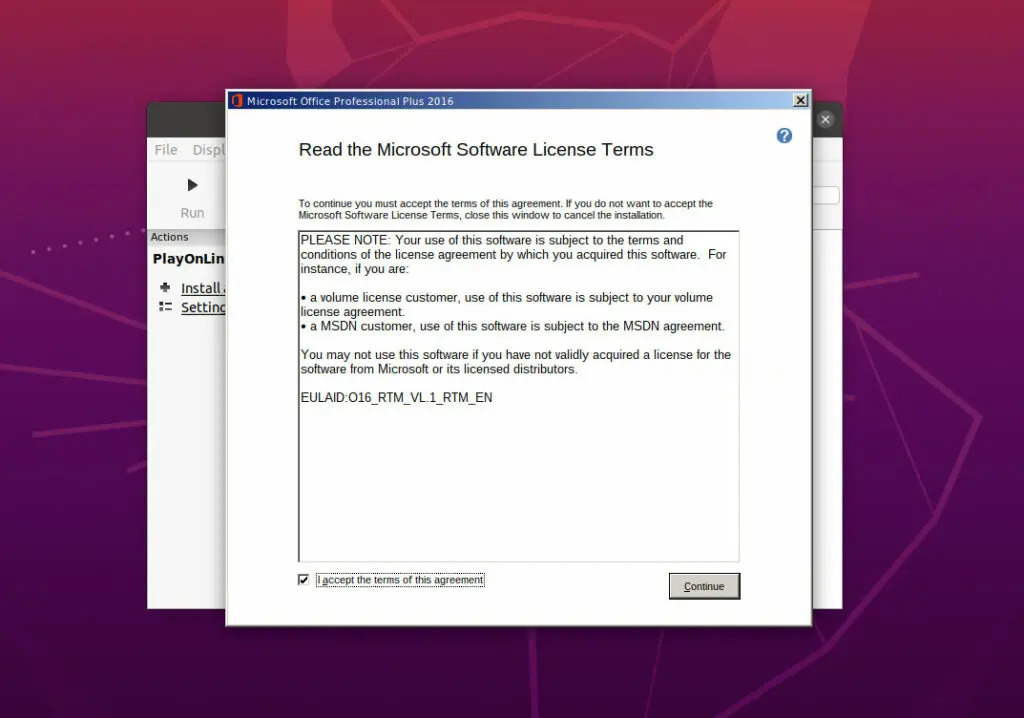Open the Install action in PlayOnLinux
This screenshot has height=718, width=1024.
(x=203, y=287)
